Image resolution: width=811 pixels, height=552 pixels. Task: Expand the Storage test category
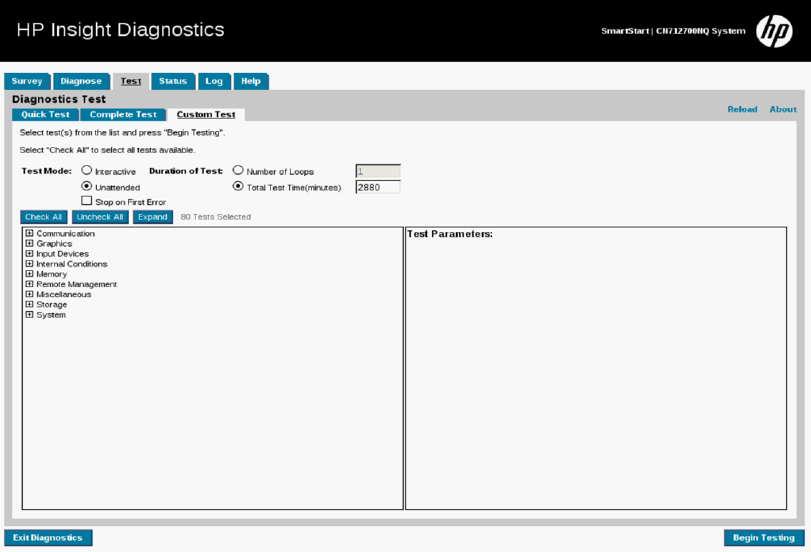pos(30,304)
